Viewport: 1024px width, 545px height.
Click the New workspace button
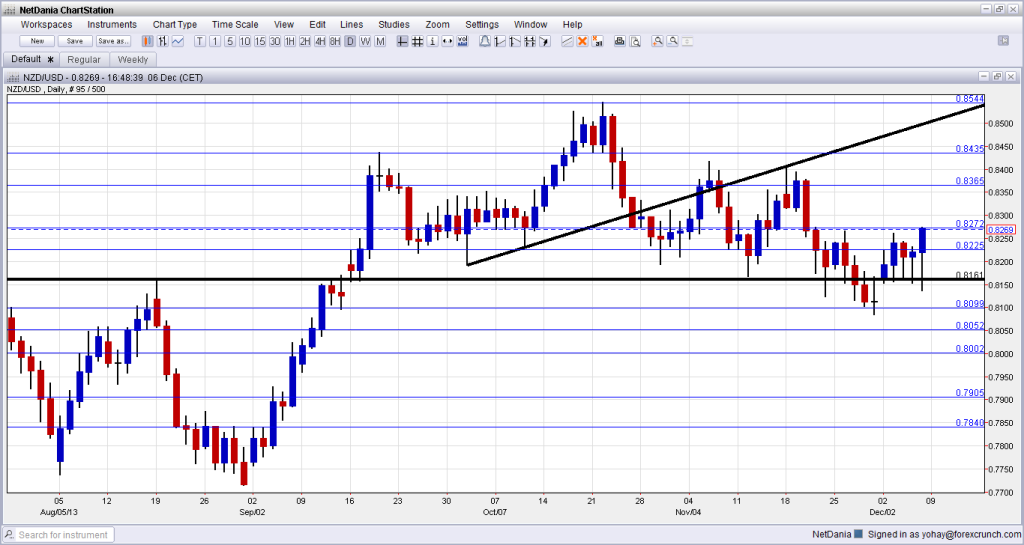click(37, 41)
